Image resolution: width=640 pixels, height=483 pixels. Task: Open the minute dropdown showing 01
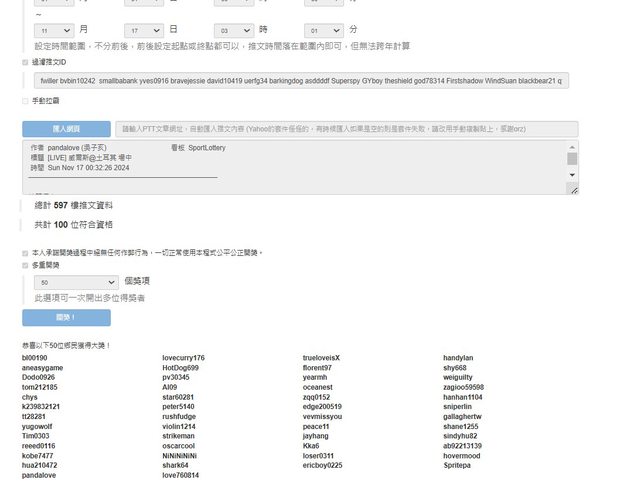point(324,31)
